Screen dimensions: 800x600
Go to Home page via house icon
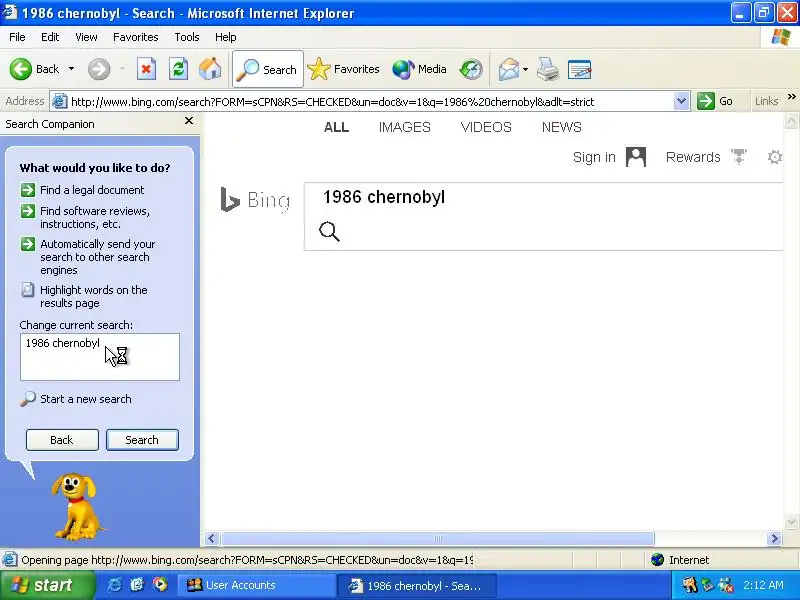pos(210,69)
